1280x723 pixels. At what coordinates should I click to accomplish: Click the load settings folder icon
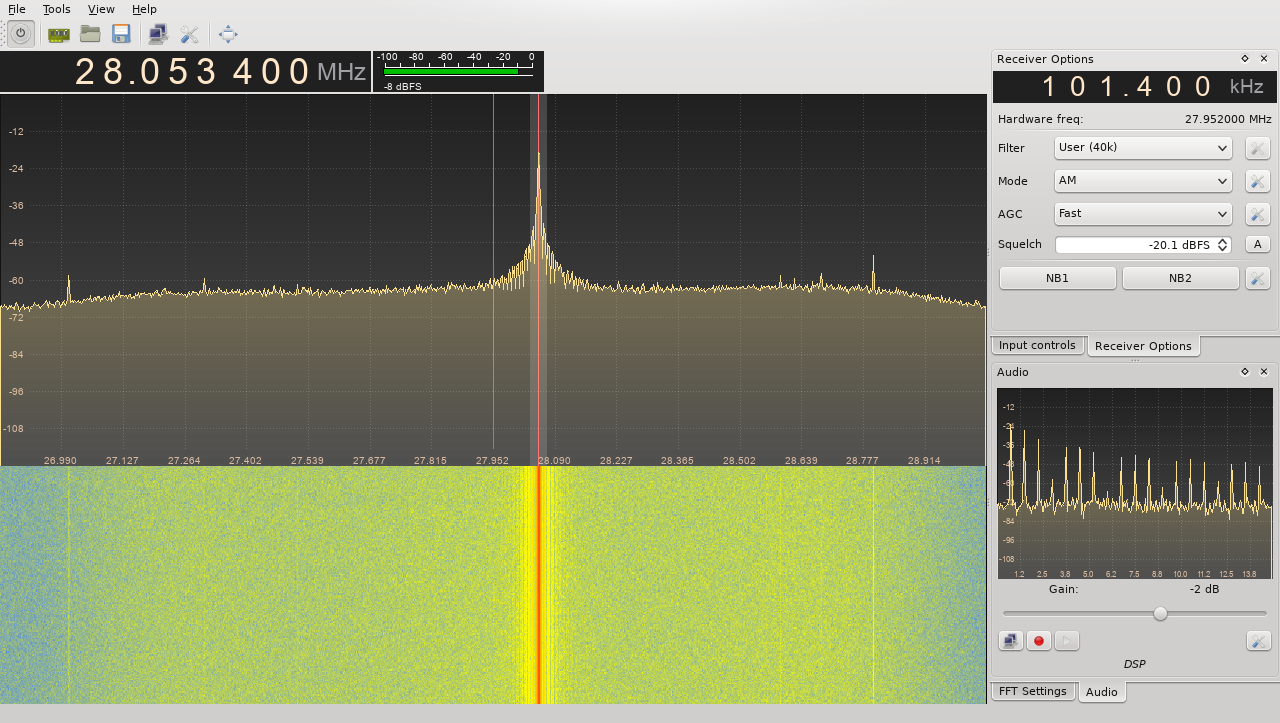pos(89,33)
